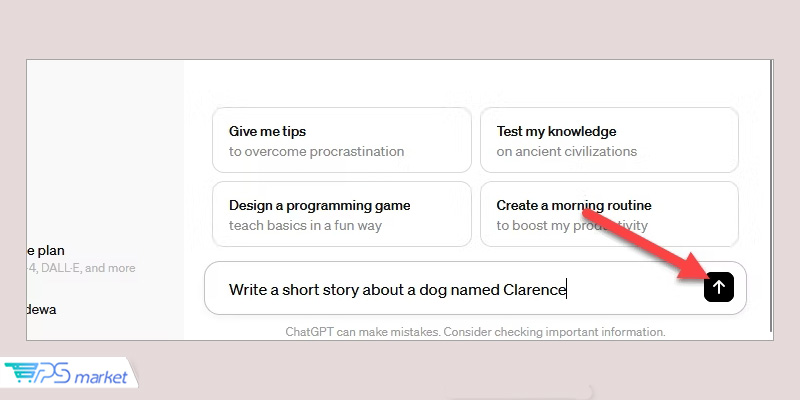
Task: Send the message with the black up-arrow button
Action: [718, 287]
